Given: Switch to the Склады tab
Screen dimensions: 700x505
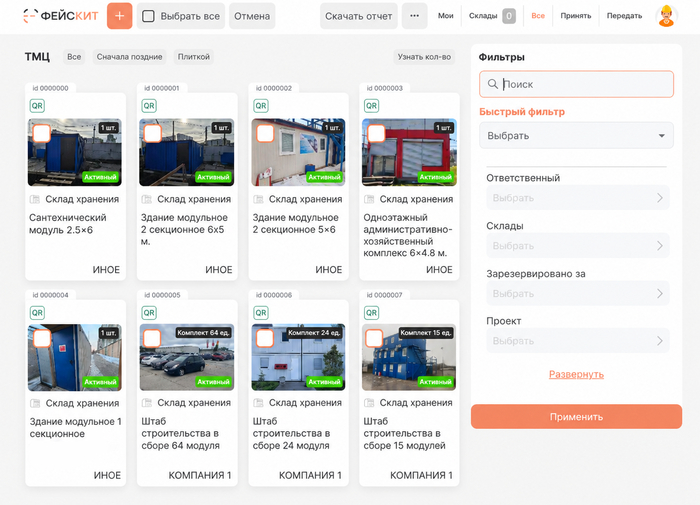Looking at the screenshot, I should coord(483,16).
